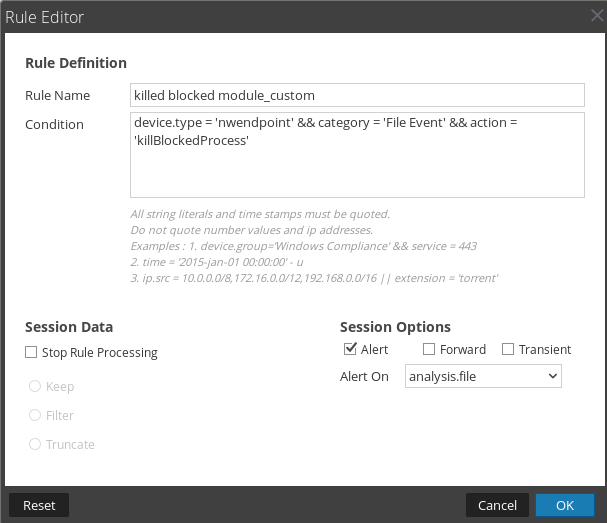Click the Rule Definition heading
This screenshot has width=607, height=523.
[76, 63]
